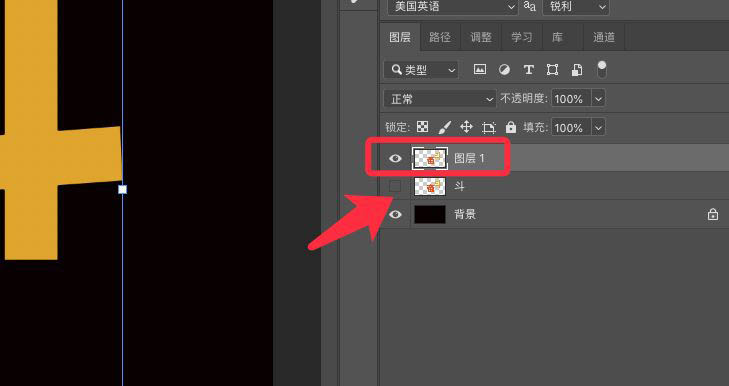Viewport: 729px width, 386px height.
Task: Click the white transform handle on canvas
Action: (x=122, y=189)
